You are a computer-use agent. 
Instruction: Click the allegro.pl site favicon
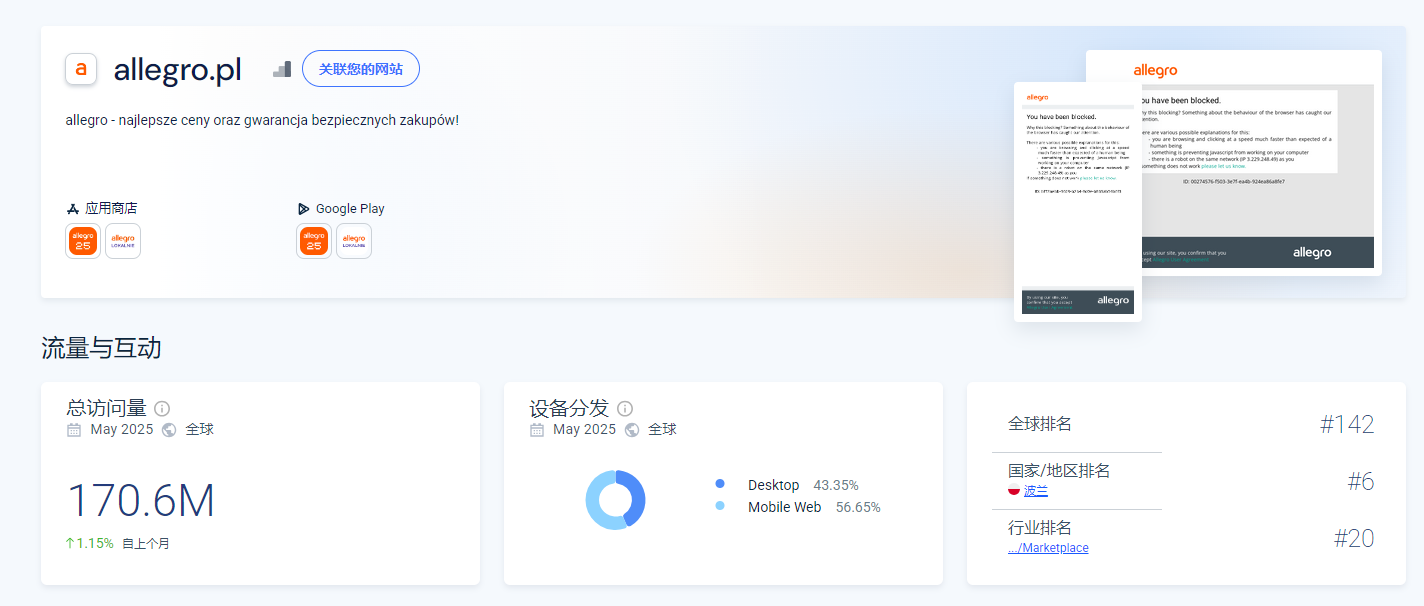(81, 69)
